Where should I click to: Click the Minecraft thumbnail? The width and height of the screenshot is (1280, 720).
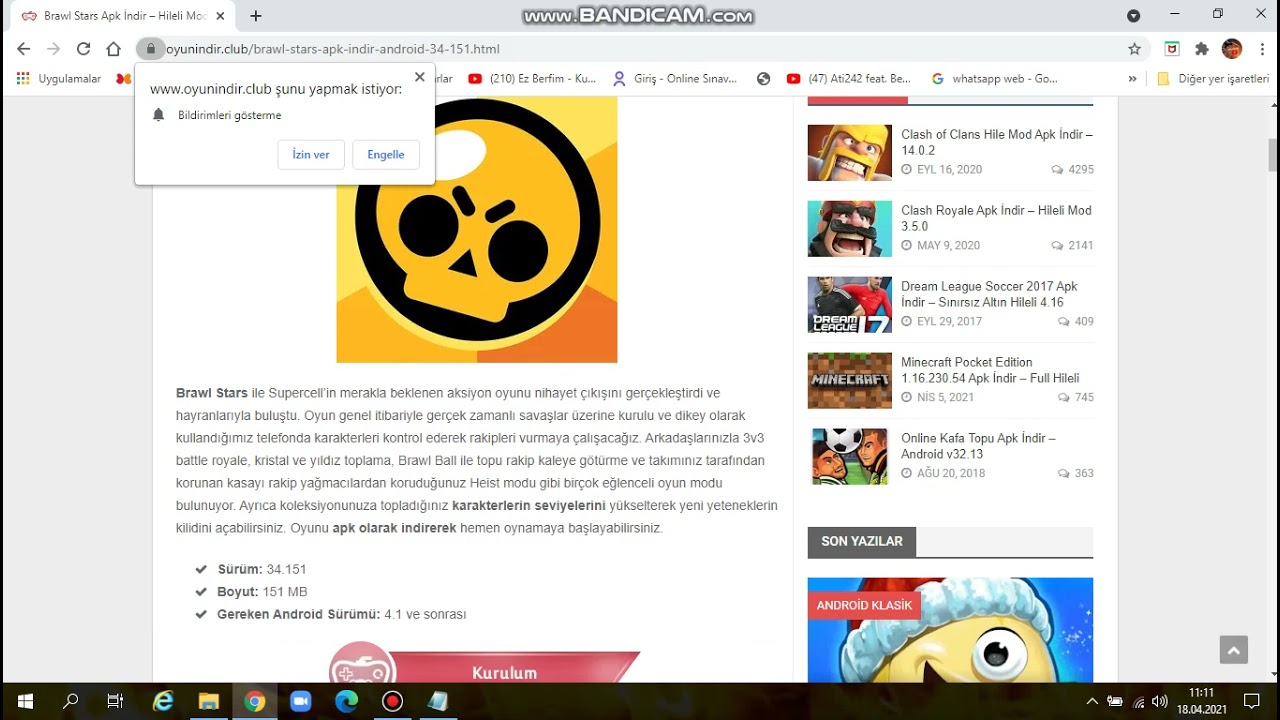(849, 381)
